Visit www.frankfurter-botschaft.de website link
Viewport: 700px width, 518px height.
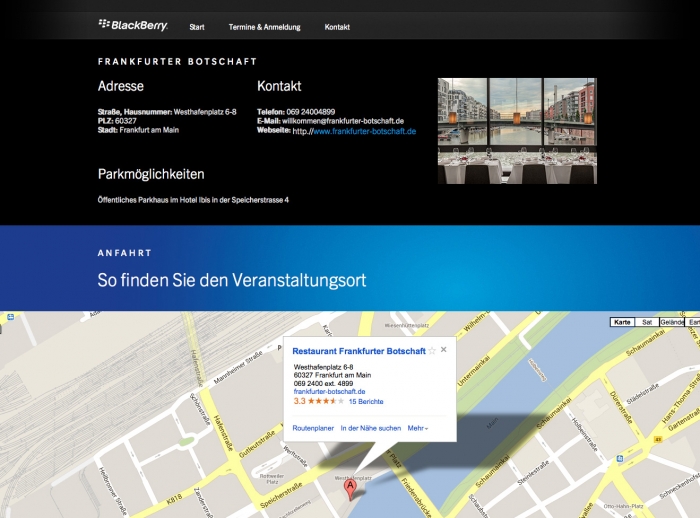365,131
